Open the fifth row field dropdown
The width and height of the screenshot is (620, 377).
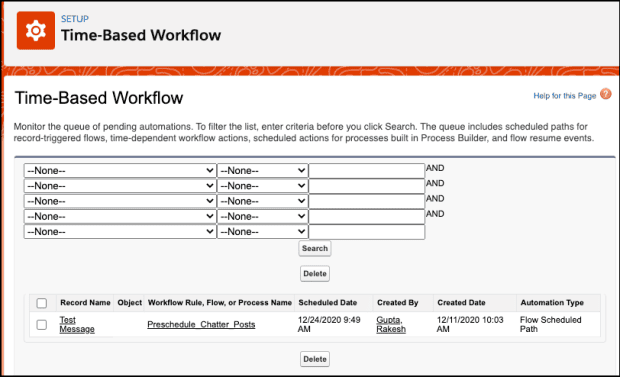pos(120,231)
